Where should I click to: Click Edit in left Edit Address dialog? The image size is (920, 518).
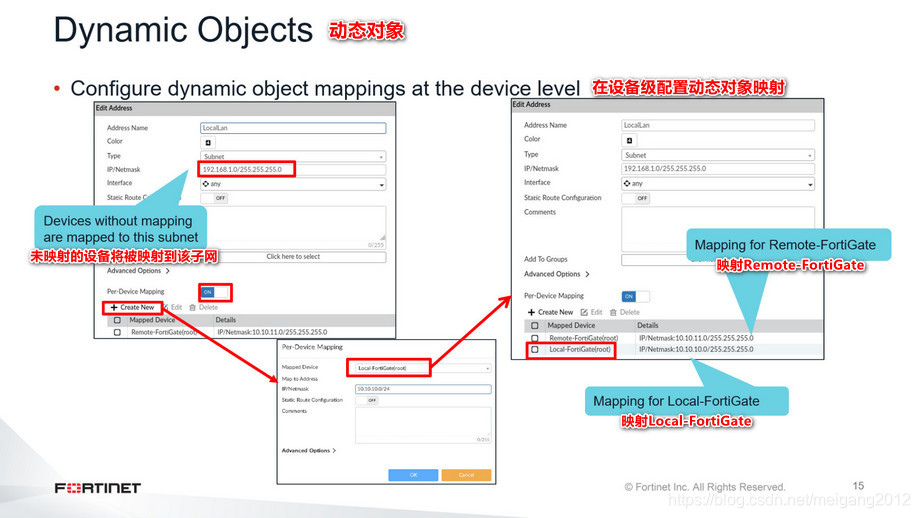click(x=172, y=307)
